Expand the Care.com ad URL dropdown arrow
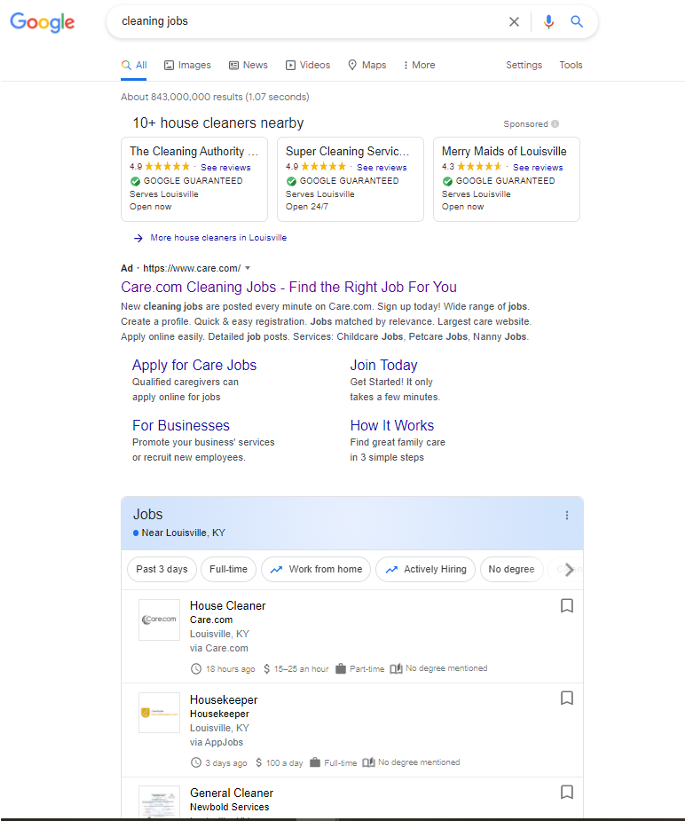Image resolution: width=686 pixels, height=822 pixels. (247, 268)
